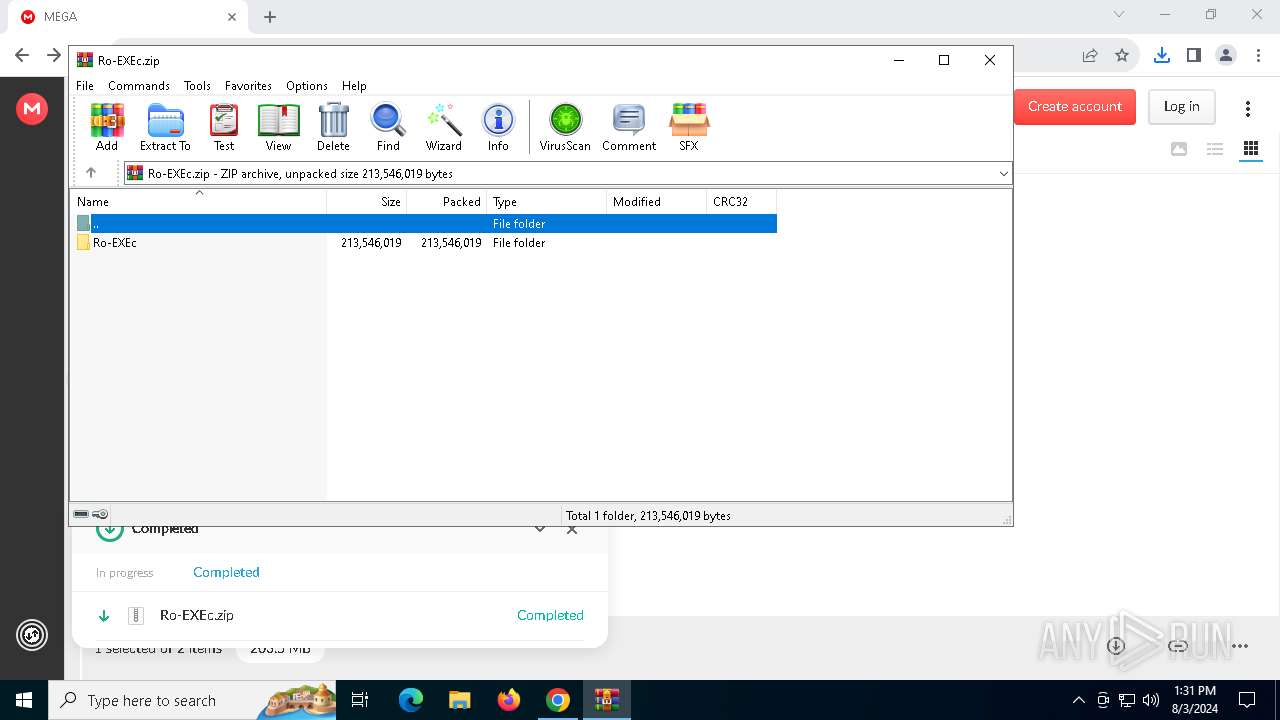Screen dimensions: 1280x720
Task: Close the MEGA browser tab
Action: pos(232,16)
